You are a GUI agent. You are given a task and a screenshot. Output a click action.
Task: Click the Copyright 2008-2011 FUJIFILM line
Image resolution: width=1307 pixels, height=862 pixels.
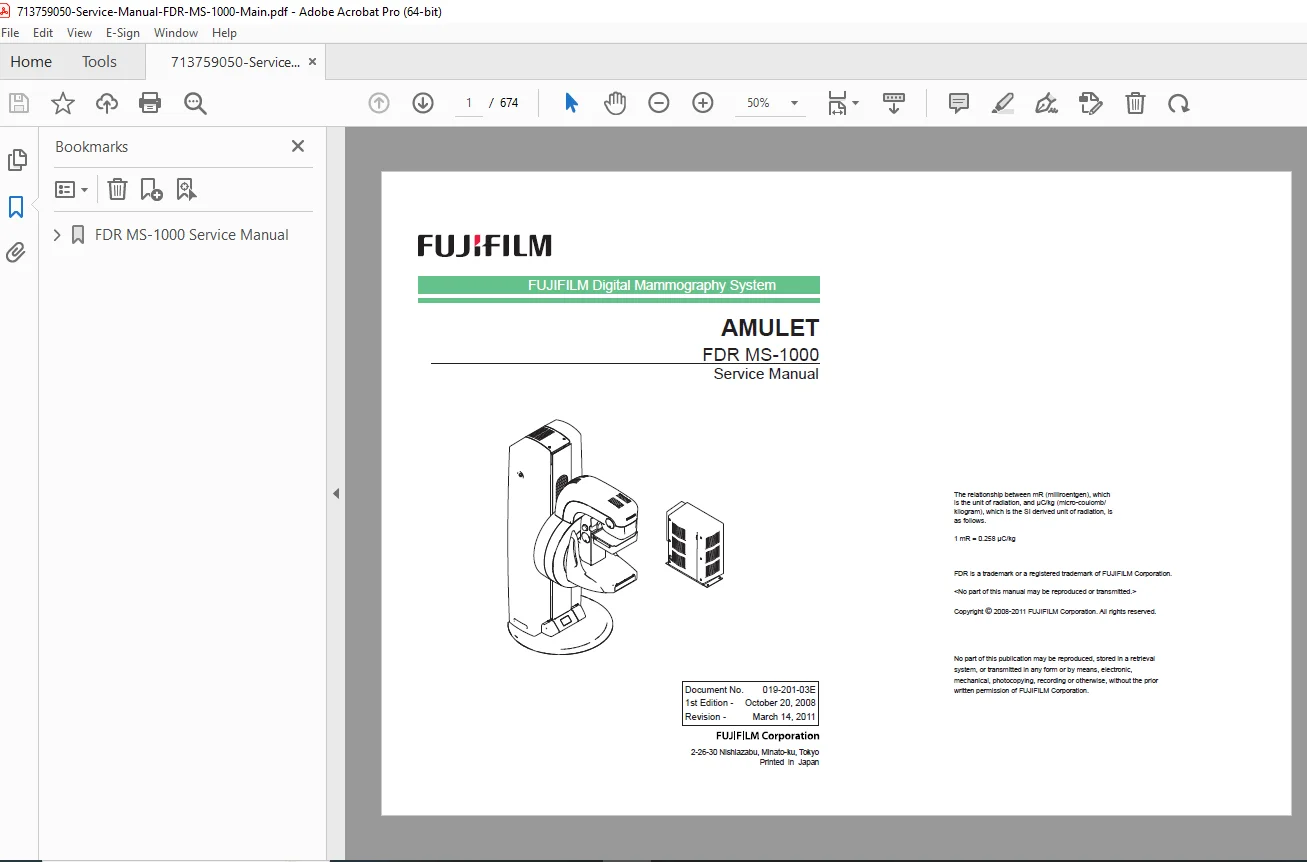click(1055, 611)
